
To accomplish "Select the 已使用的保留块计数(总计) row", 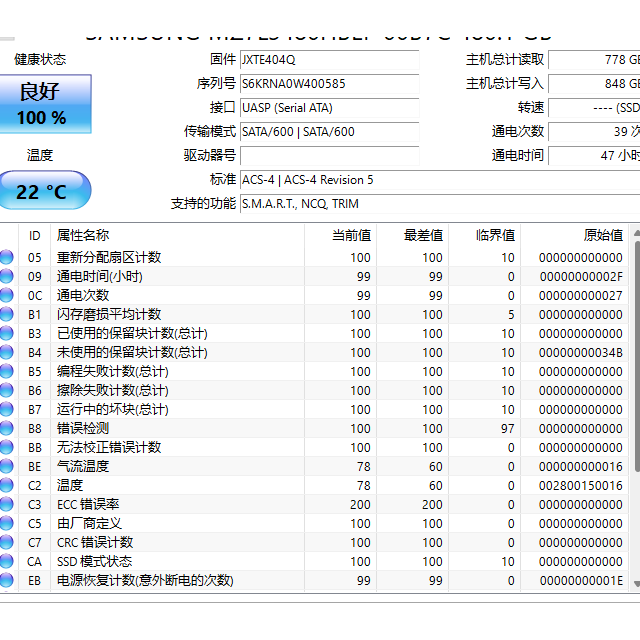I will tap(314, 333).
